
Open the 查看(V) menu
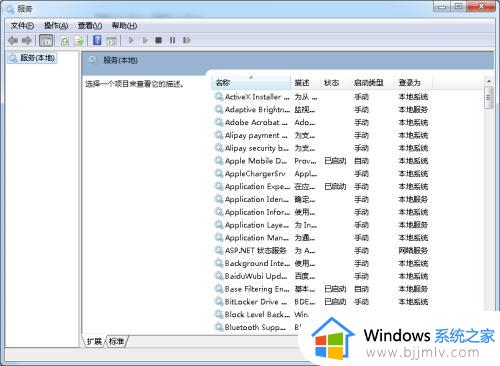(x=90, y=26)
